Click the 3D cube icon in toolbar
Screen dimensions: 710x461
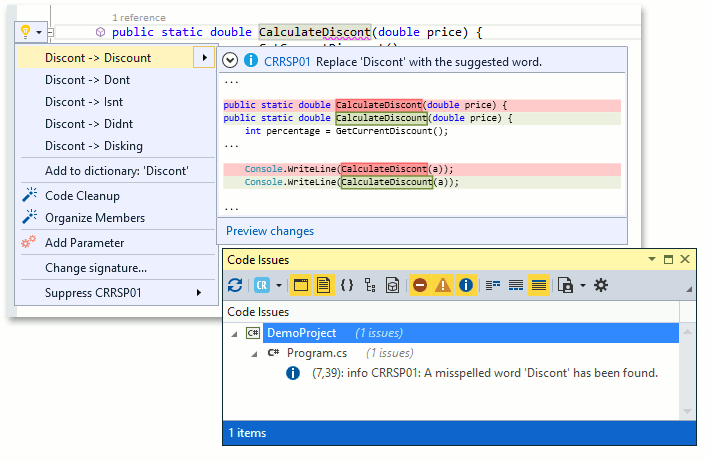click(x=394, y=285)
